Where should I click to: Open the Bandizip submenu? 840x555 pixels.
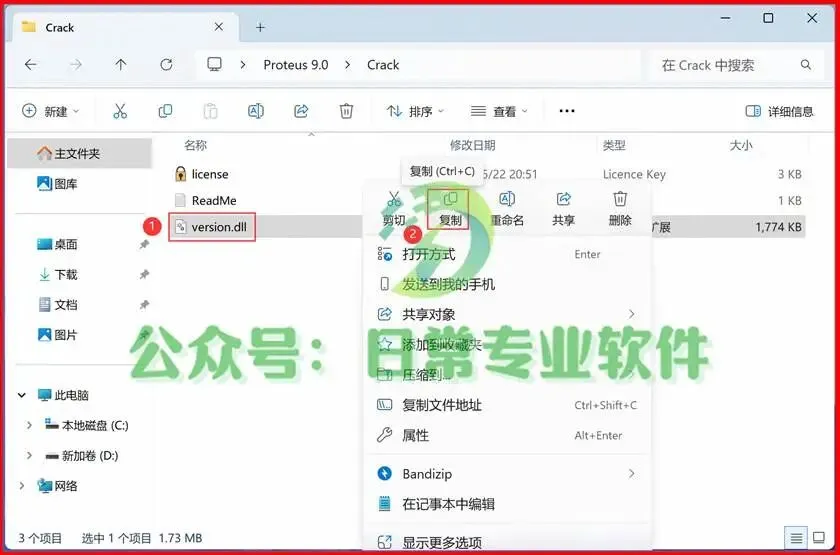click(508, 474)
